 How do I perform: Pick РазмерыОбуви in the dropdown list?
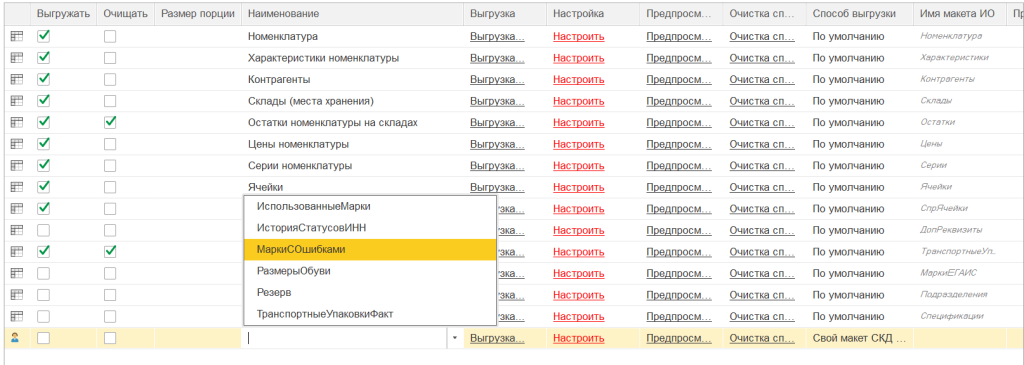[x=370, y=271]
